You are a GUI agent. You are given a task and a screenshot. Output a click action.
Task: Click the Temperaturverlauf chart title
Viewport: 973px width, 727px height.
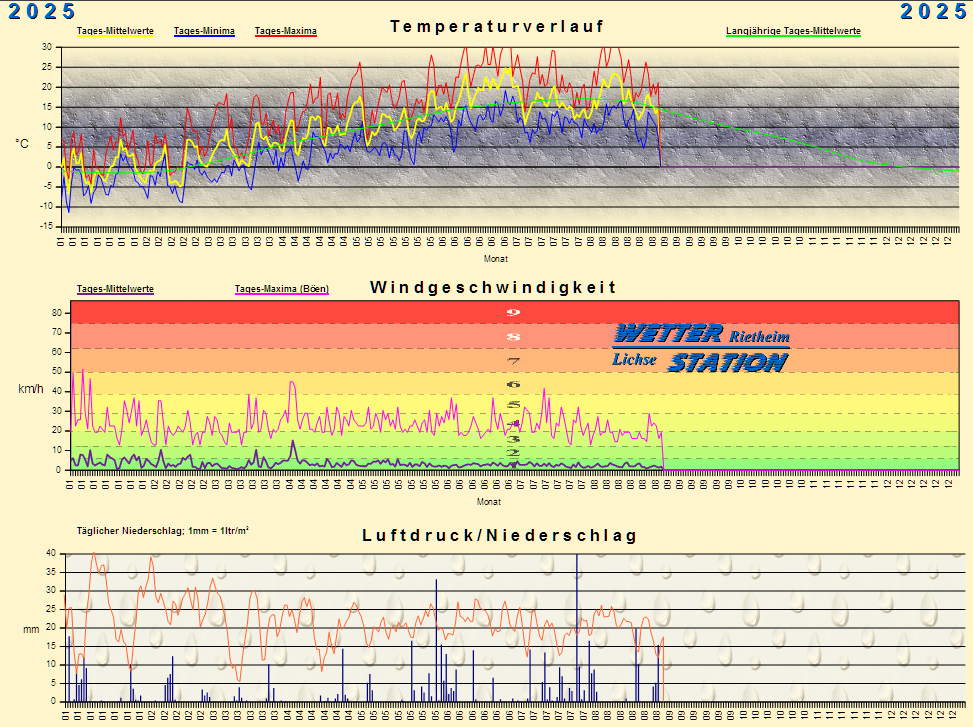point(497,26)
